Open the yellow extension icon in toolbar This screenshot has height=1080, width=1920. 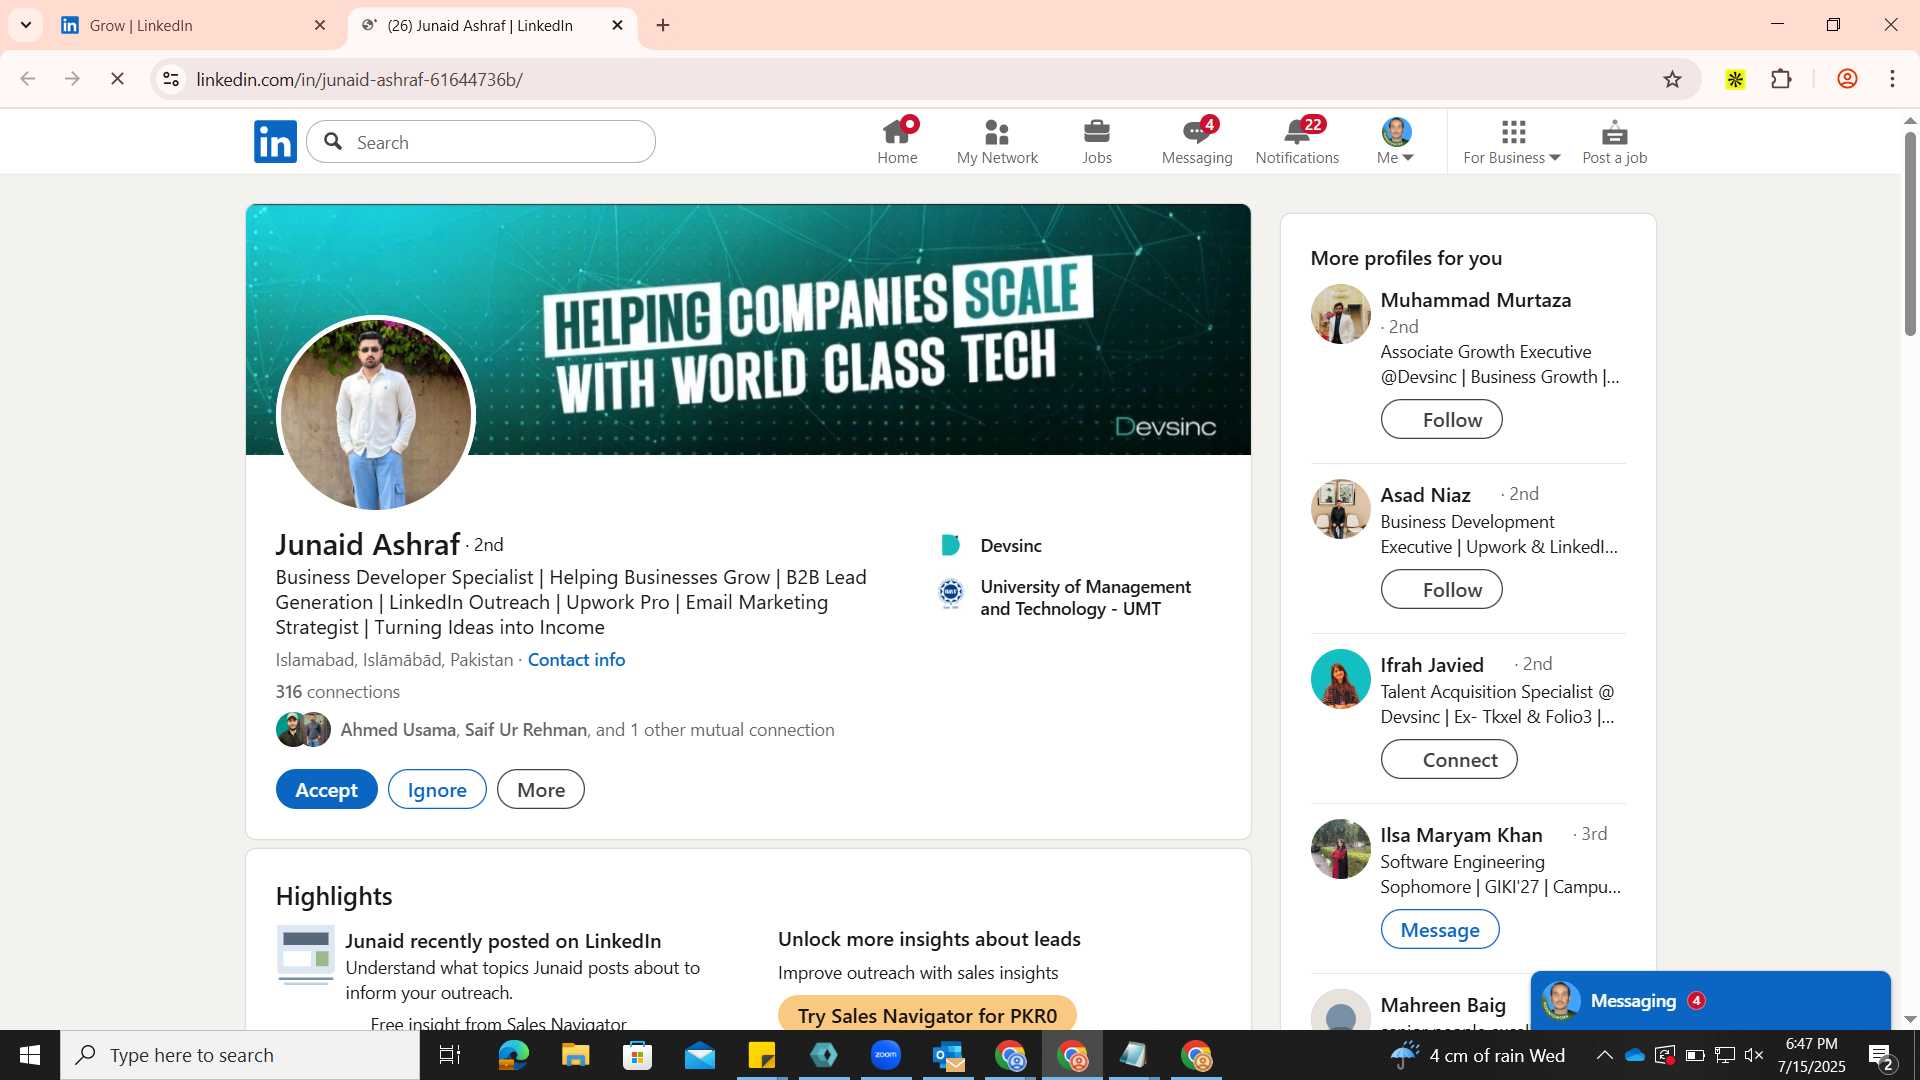1735,79
